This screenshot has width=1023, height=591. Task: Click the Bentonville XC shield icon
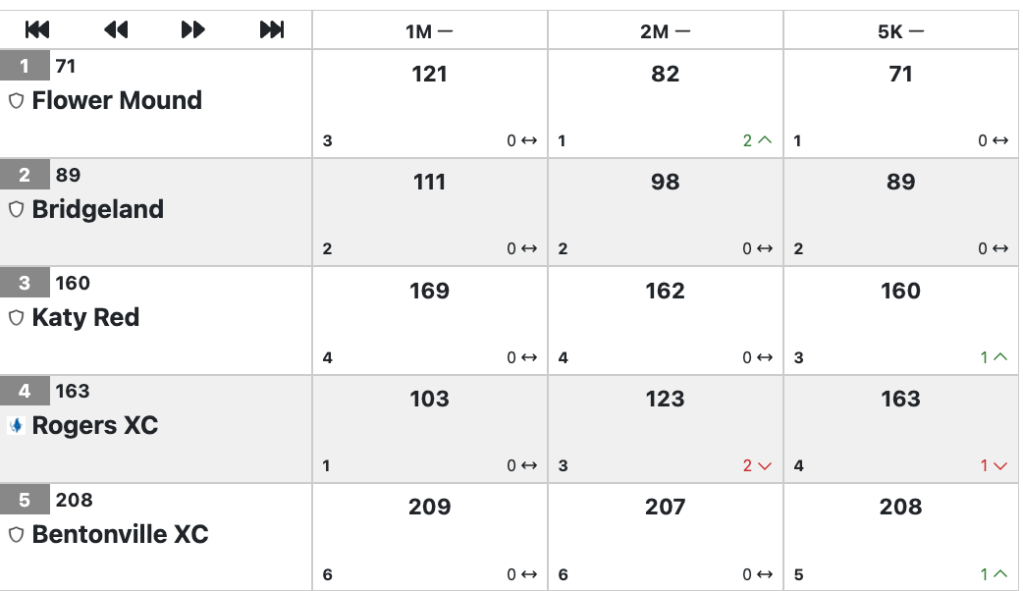(16, 535)
